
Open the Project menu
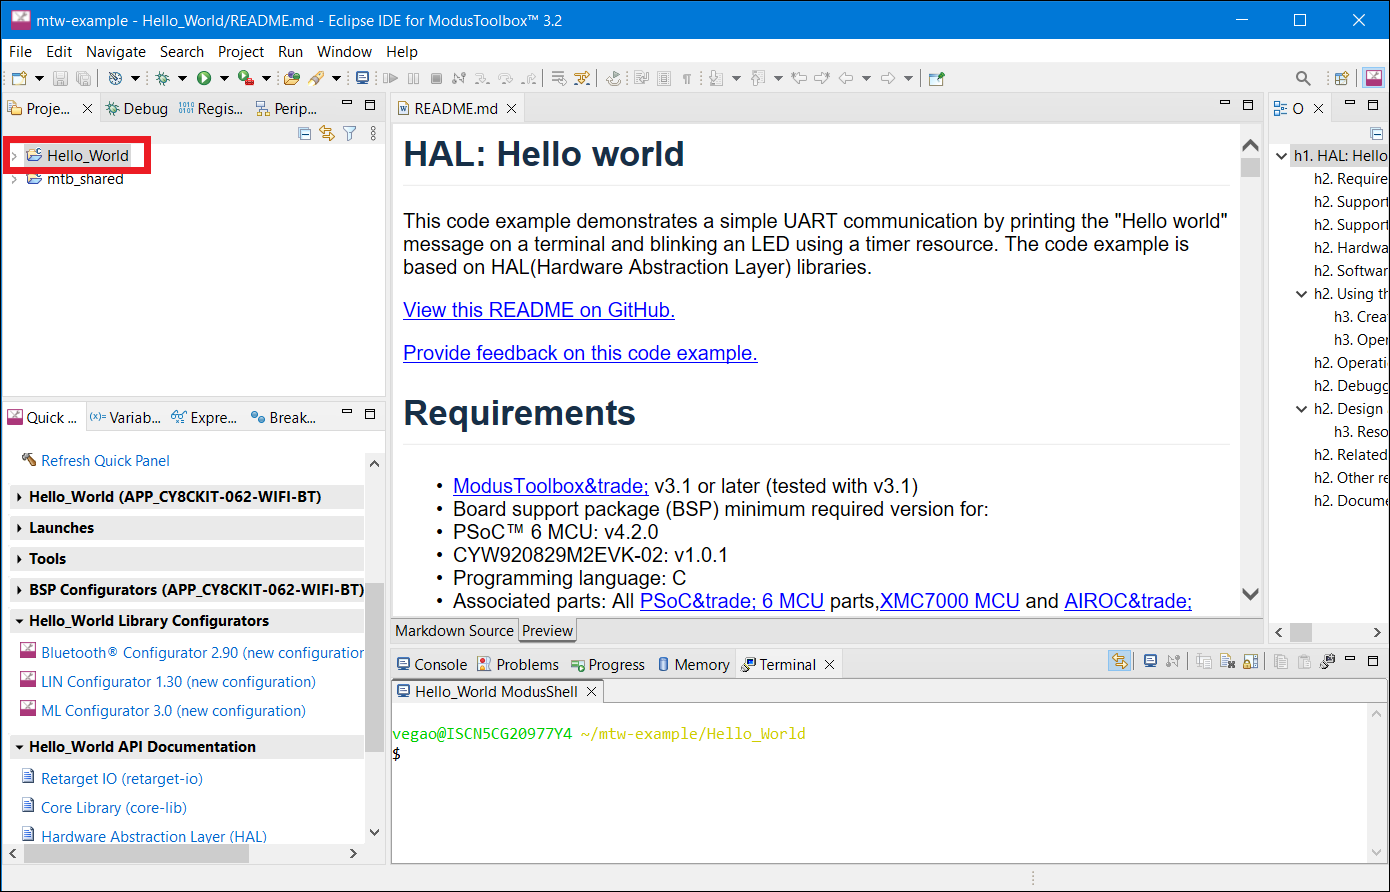[x=241, y=51]
